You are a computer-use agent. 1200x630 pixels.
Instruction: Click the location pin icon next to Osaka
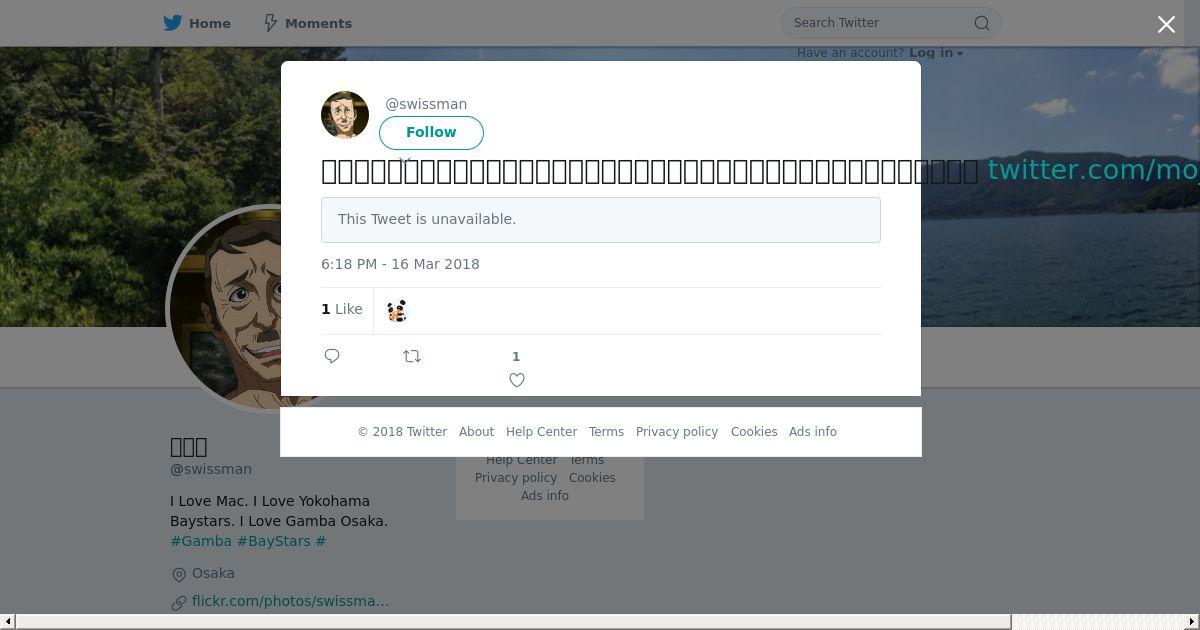179,574
